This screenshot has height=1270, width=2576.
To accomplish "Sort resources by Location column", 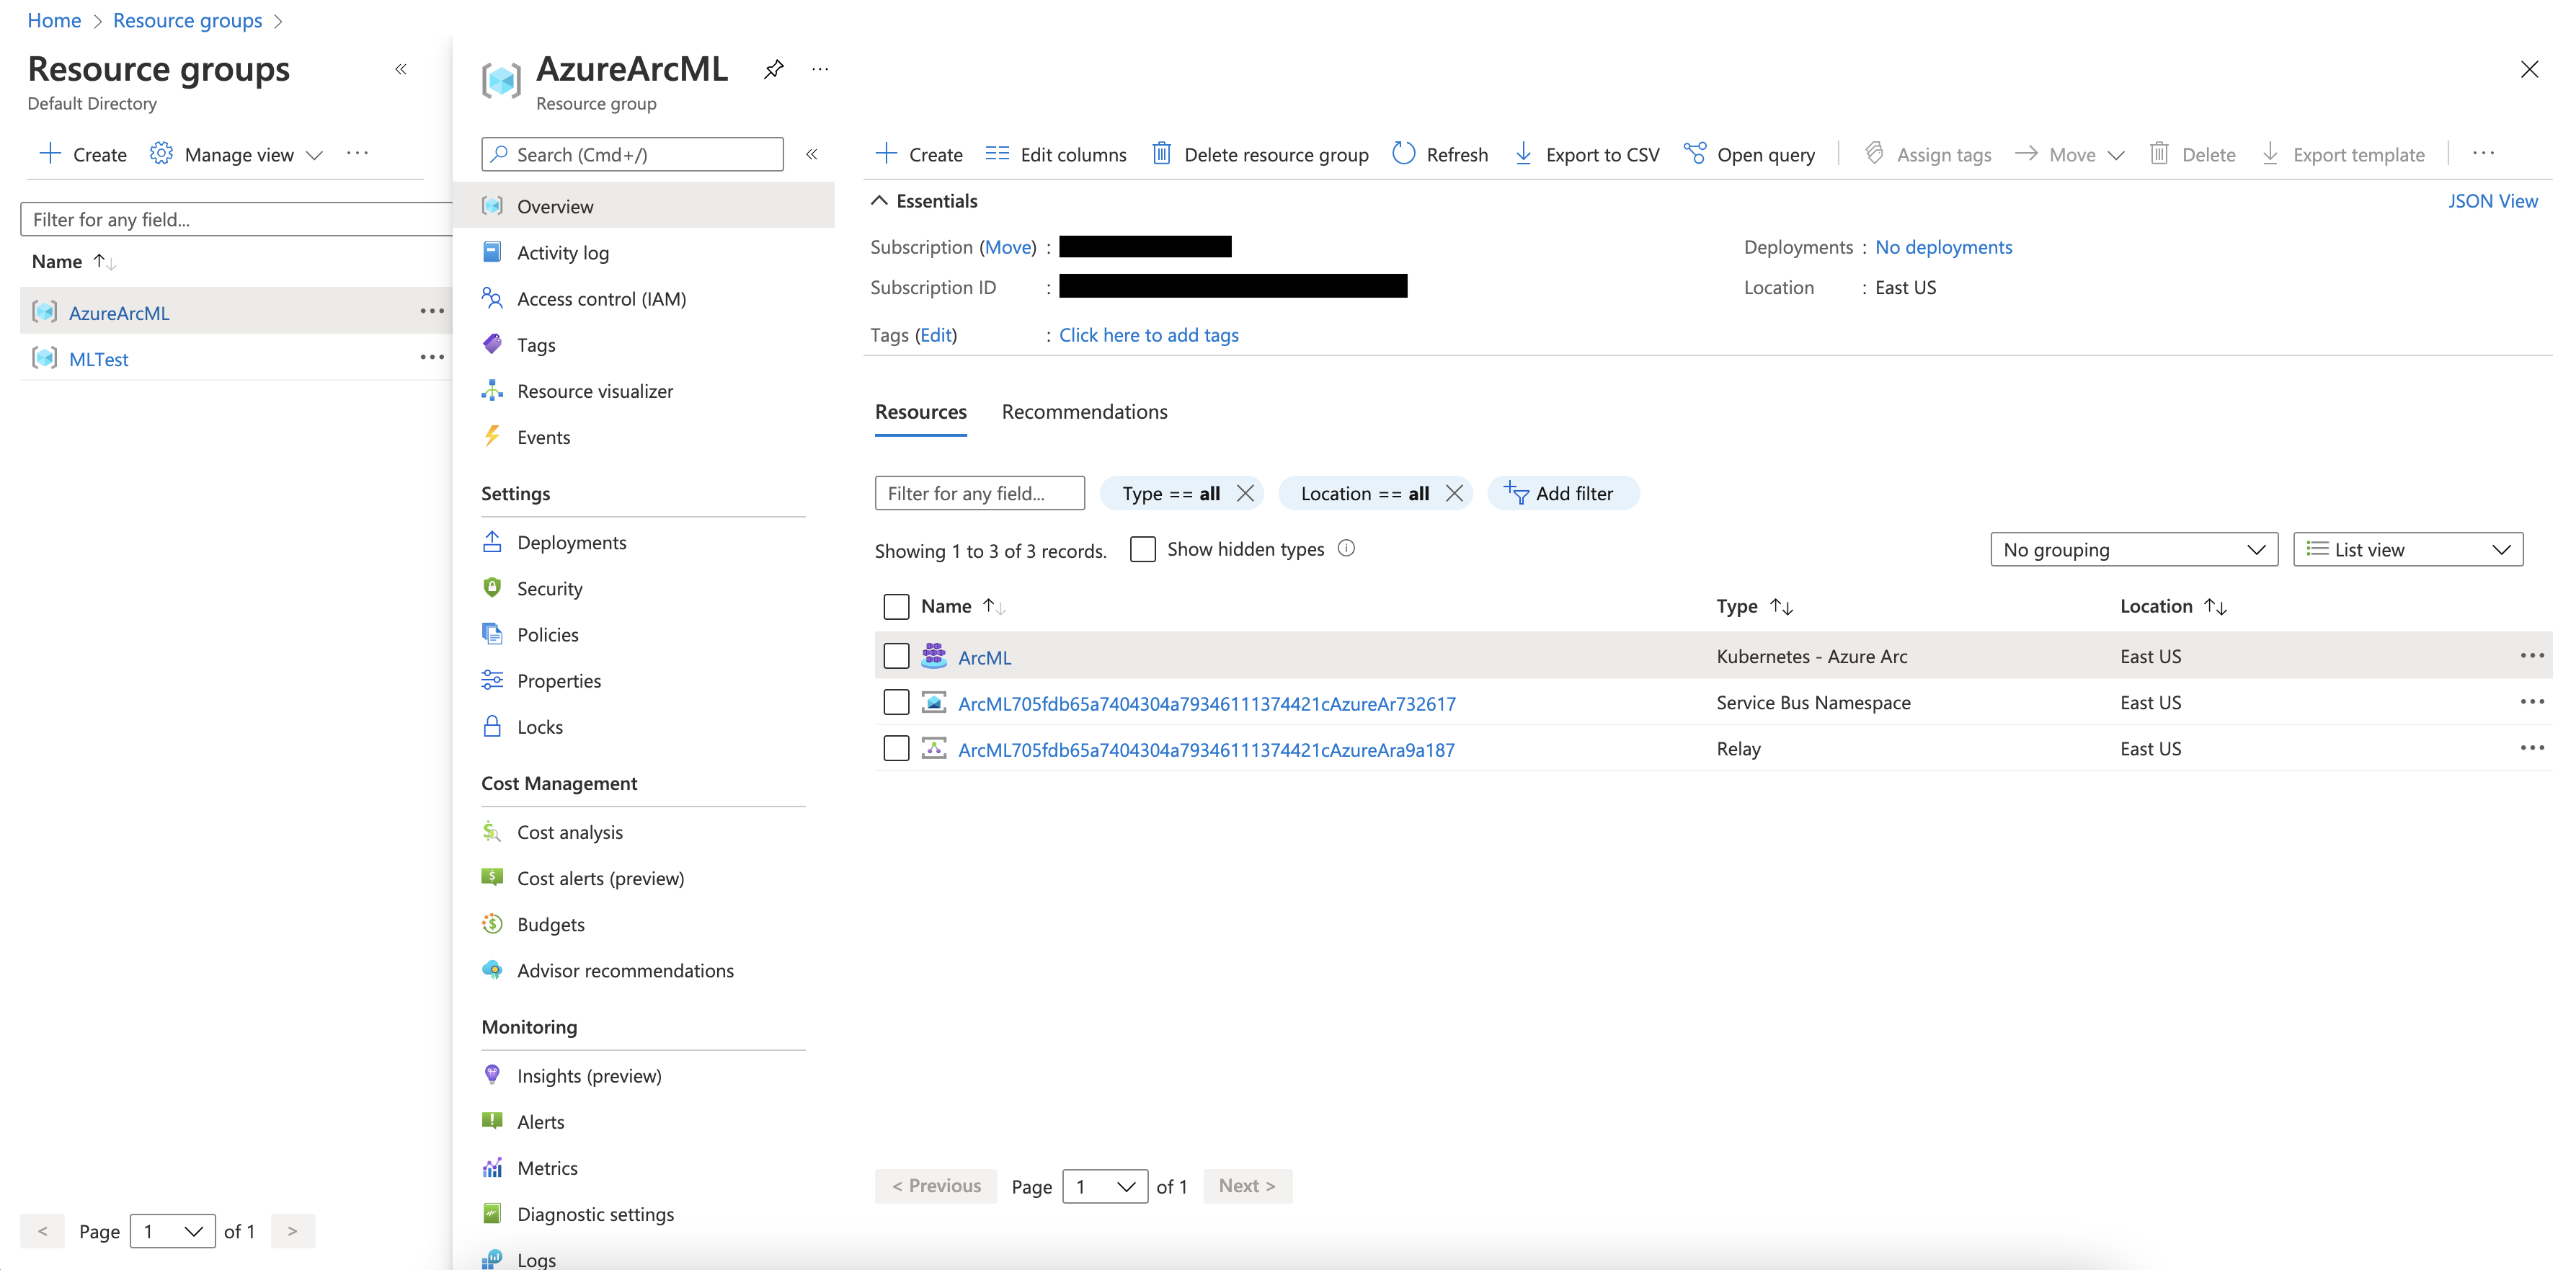I will click(2173, 606).
